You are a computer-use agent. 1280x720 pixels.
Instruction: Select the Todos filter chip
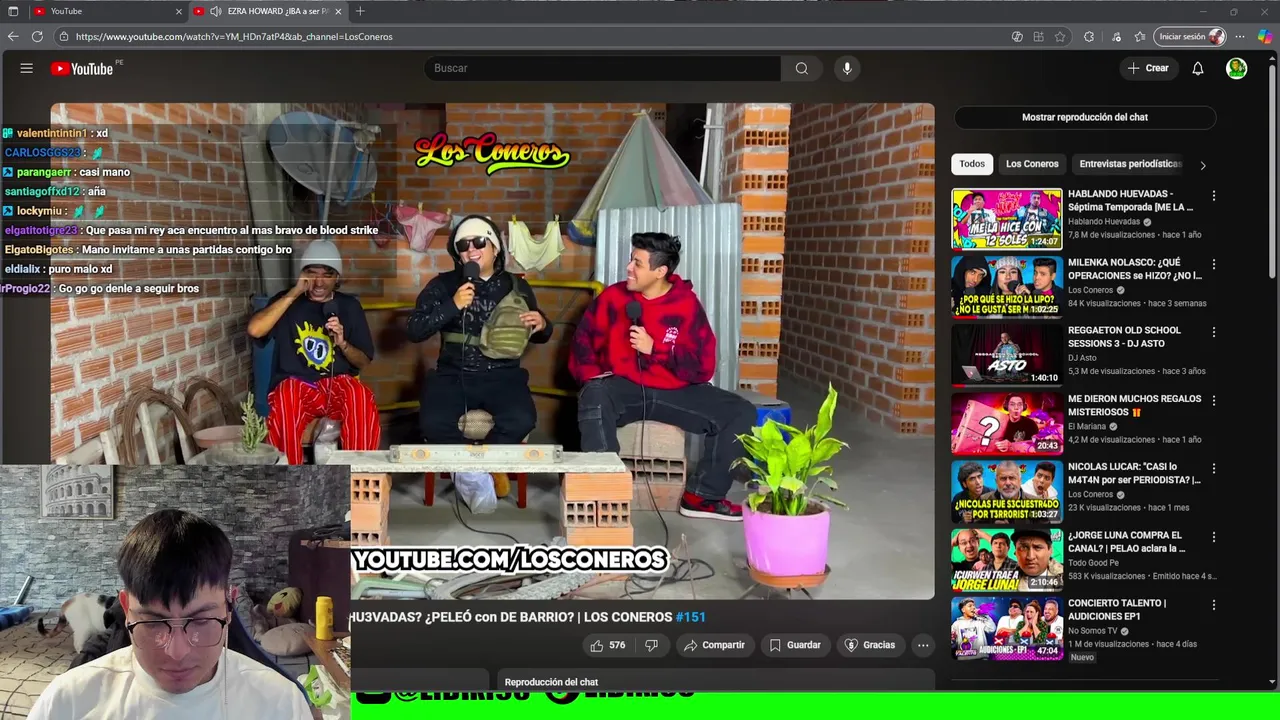[x=972, y=164]
